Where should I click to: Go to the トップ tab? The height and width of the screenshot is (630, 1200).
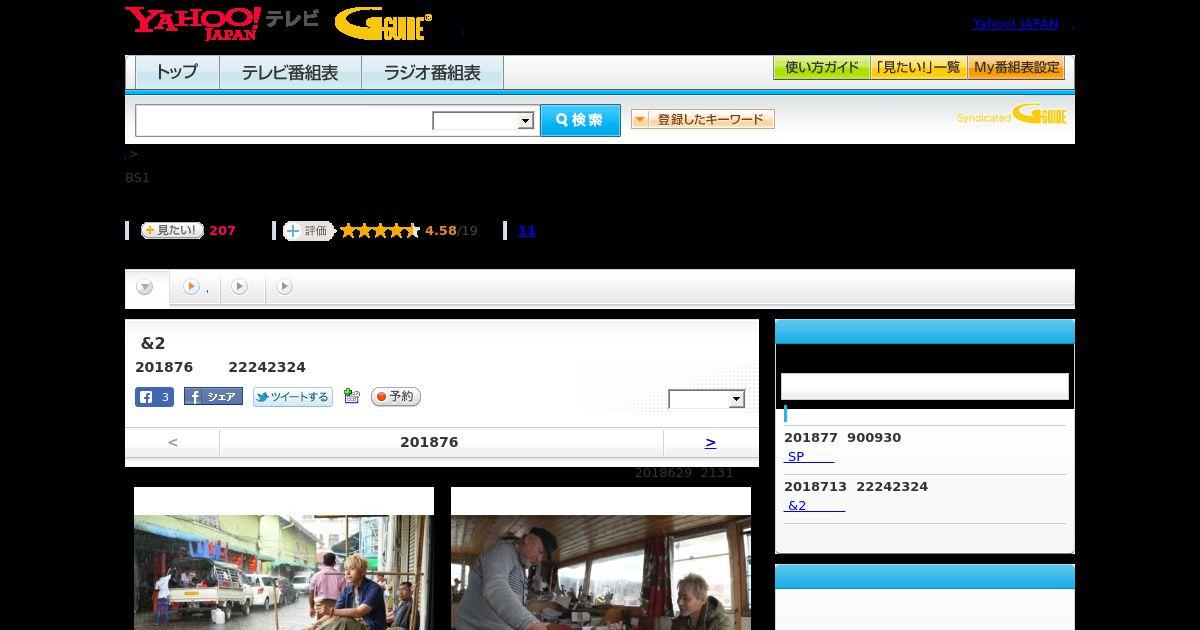click(x=177, y=72)
